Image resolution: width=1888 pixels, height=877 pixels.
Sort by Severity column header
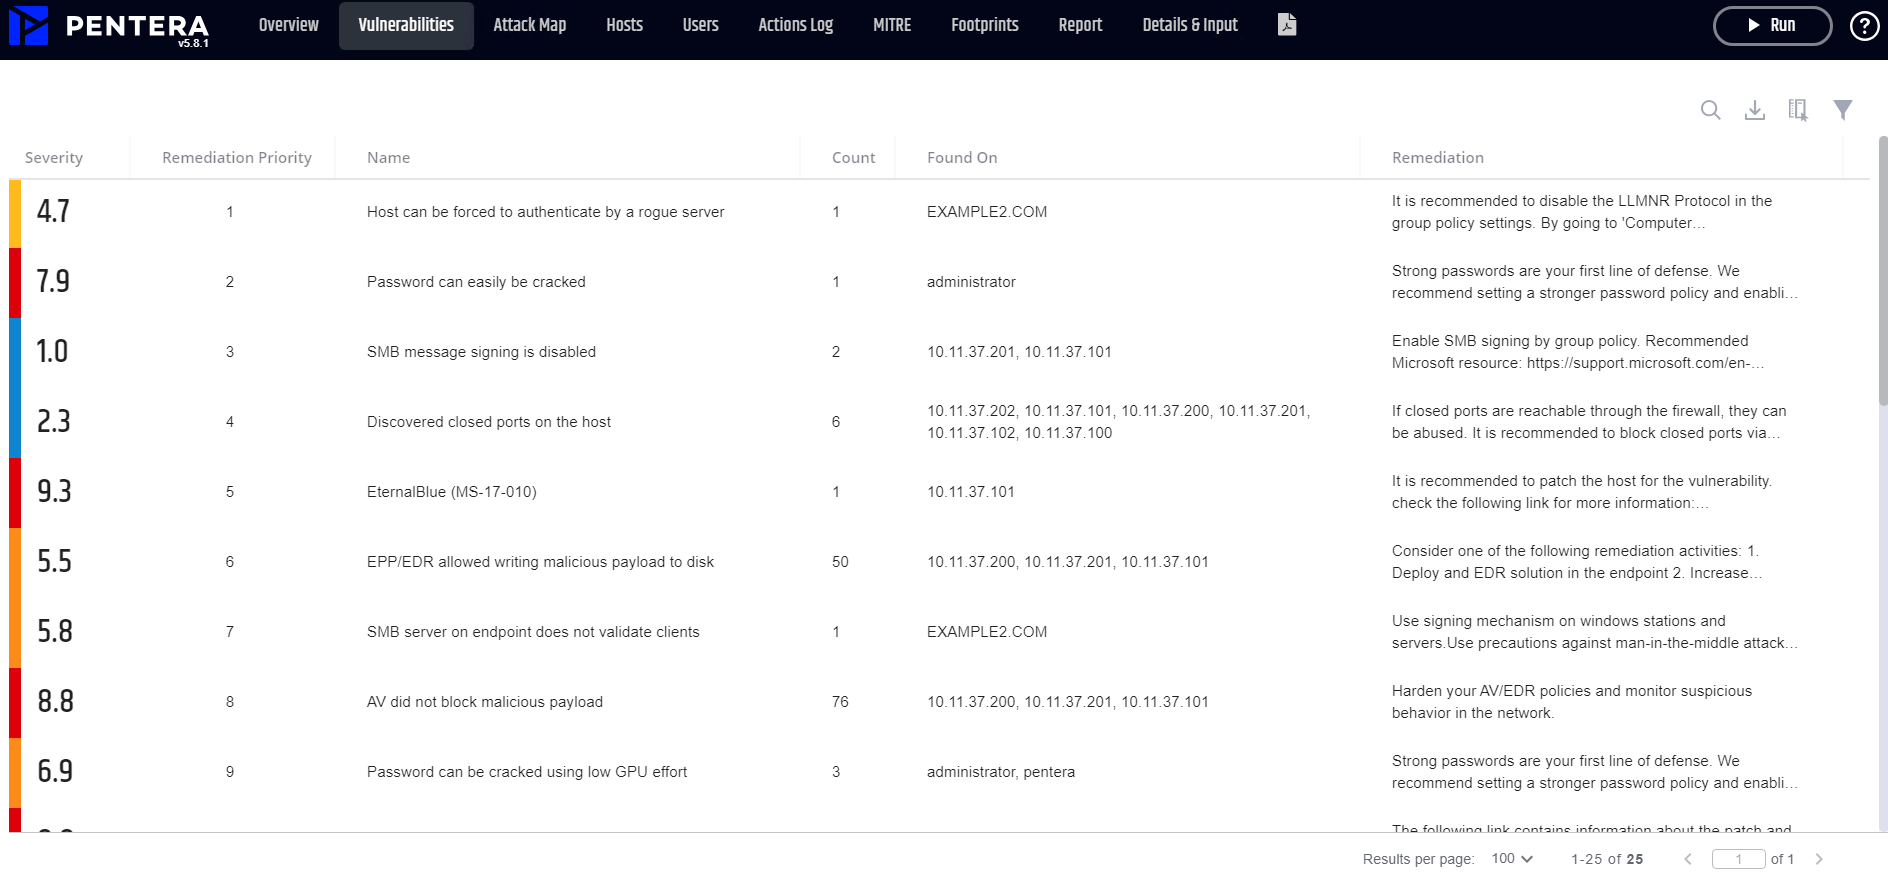pyautogui.click(x=54, y=158)
